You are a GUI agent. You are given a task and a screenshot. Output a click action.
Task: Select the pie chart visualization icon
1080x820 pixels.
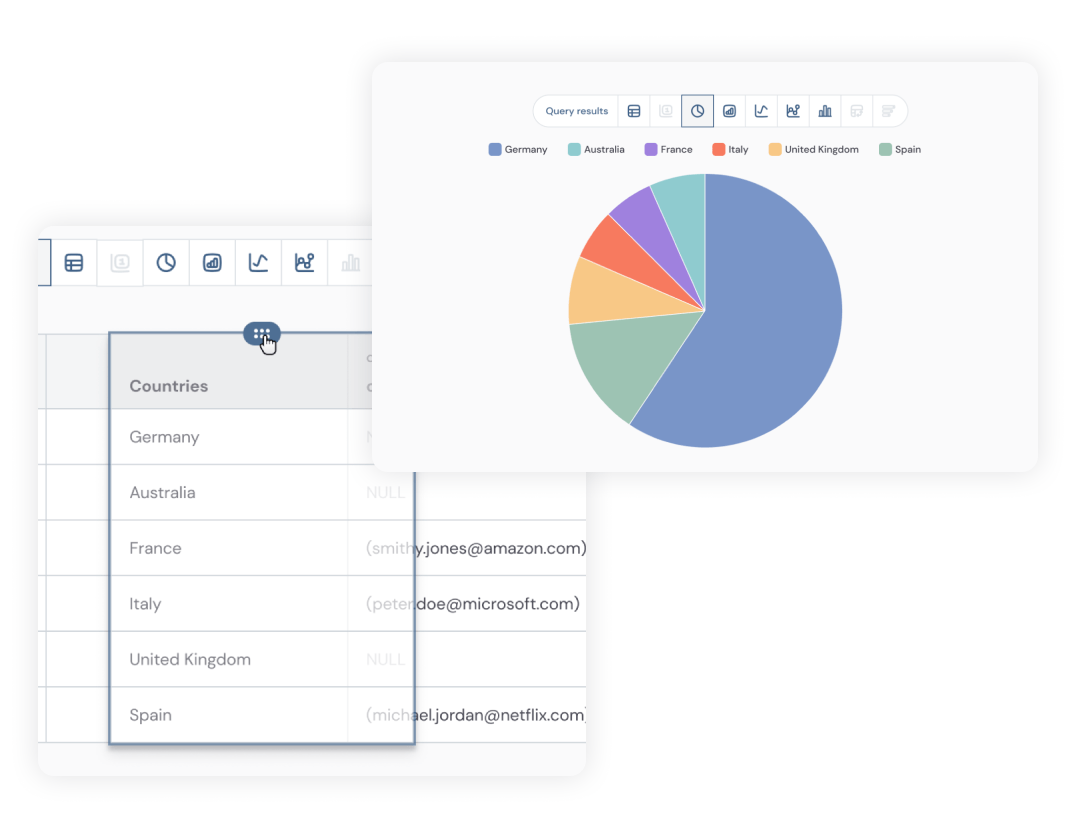pyautogui.click(x=697, y=111)
